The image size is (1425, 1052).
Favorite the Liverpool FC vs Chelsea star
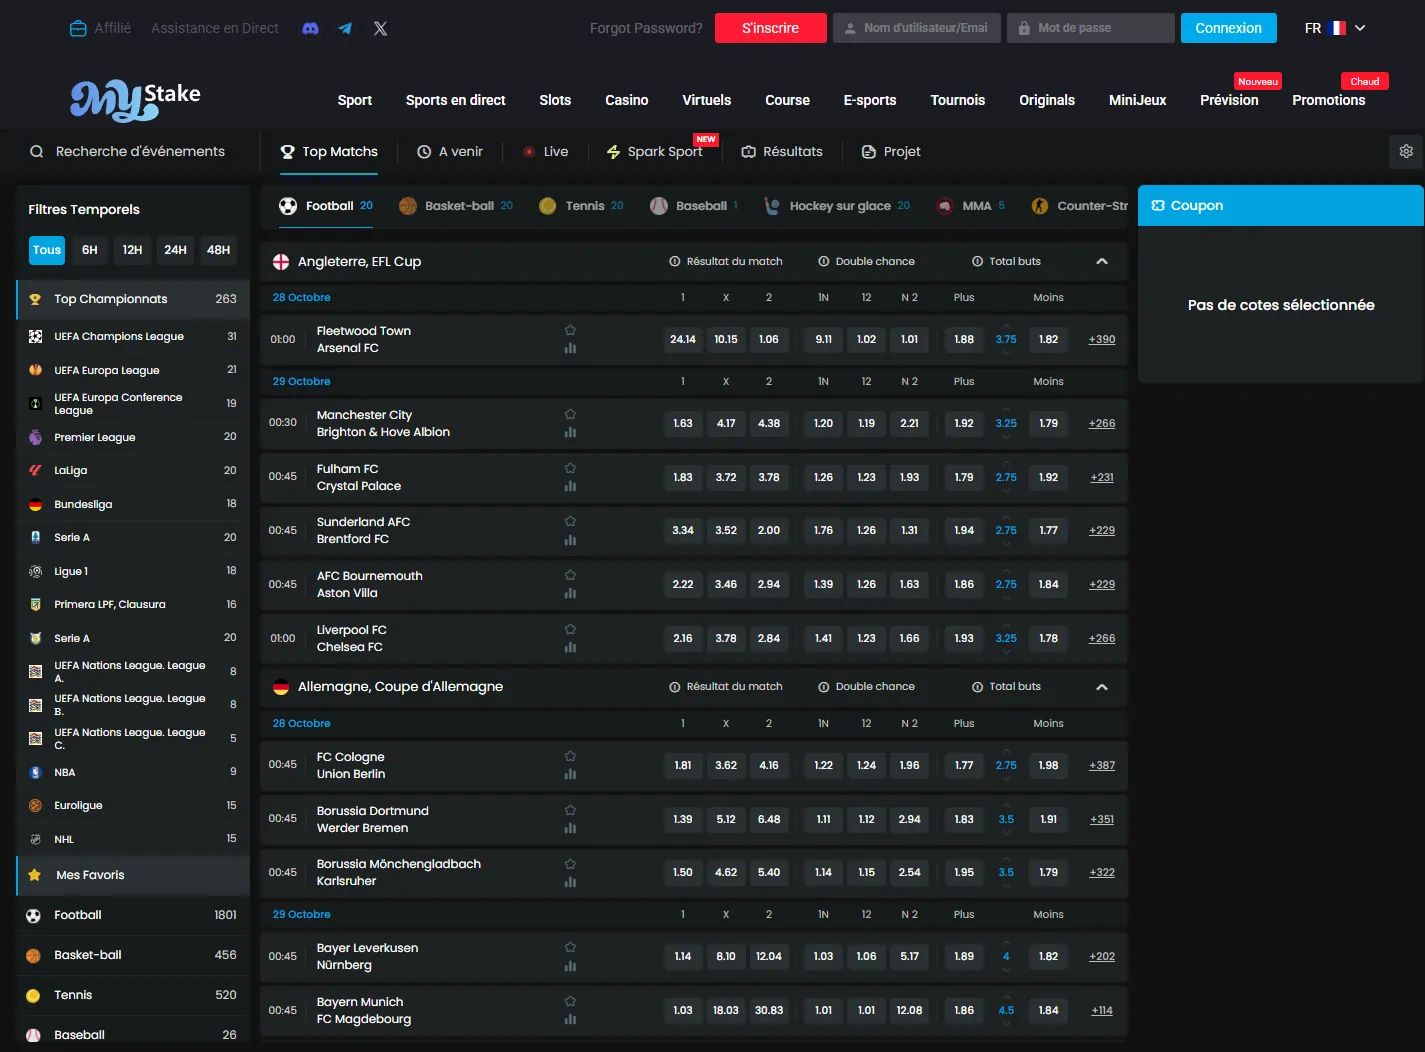(570, 629)
